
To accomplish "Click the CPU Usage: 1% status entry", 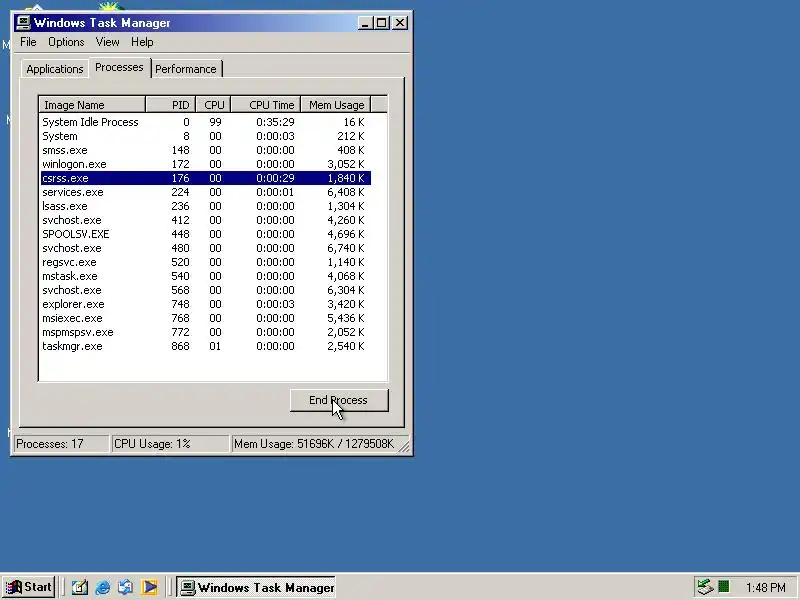I will pos(170,444).
